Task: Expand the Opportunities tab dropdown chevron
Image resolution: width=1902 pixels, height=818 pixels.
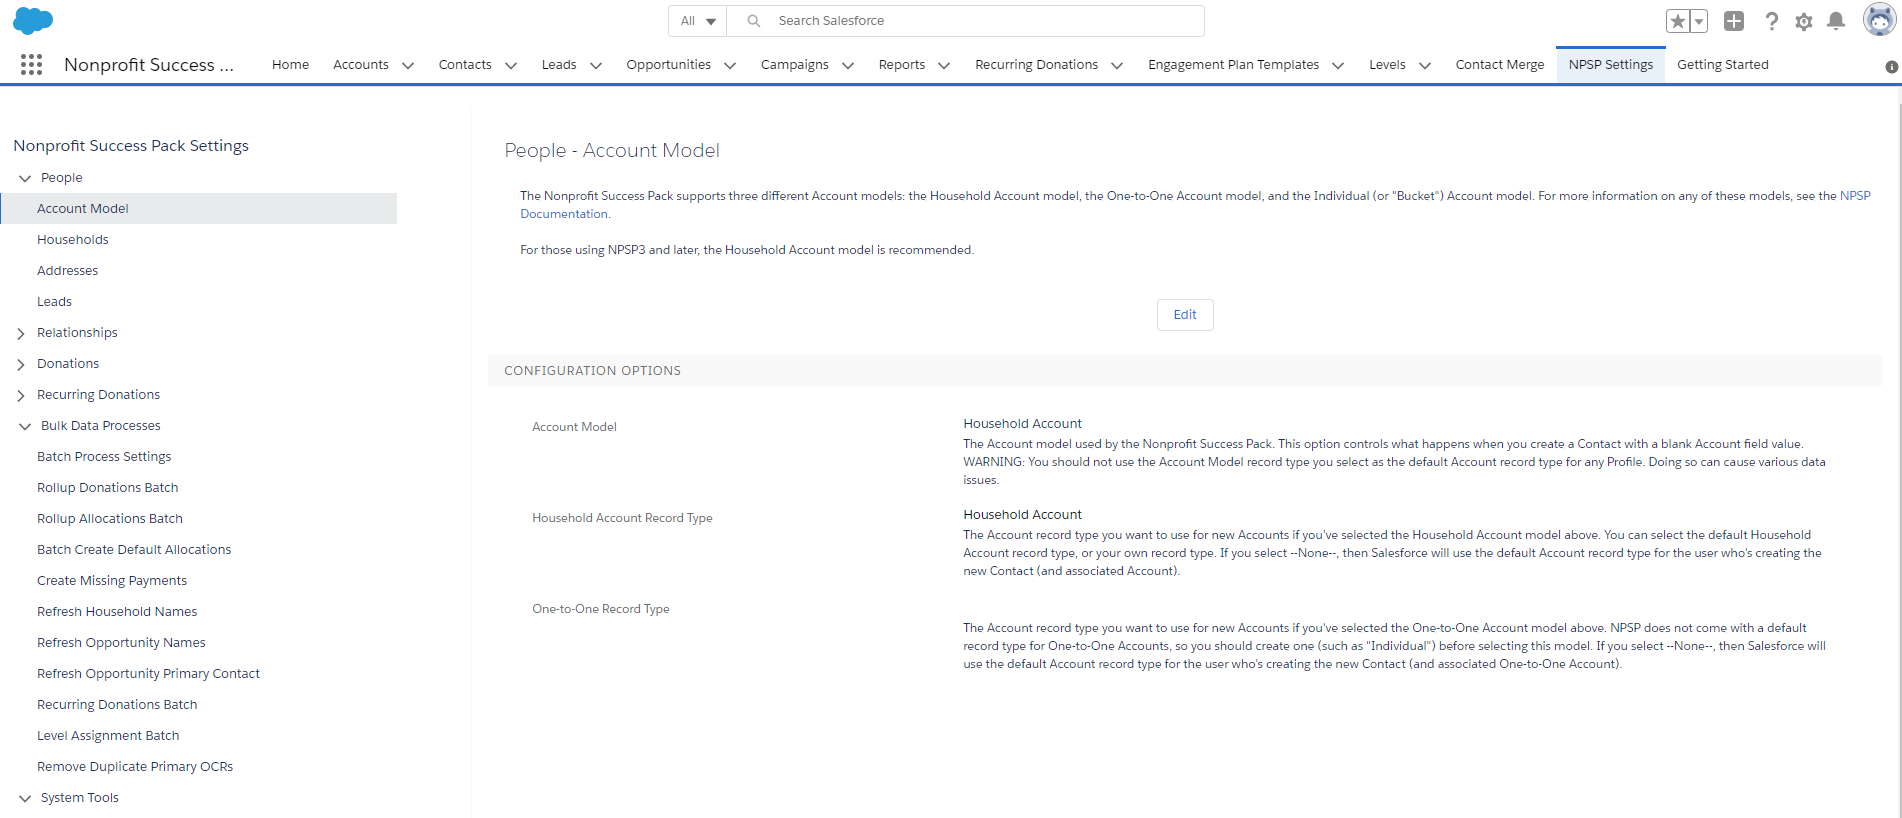Action: click(730, 66)
